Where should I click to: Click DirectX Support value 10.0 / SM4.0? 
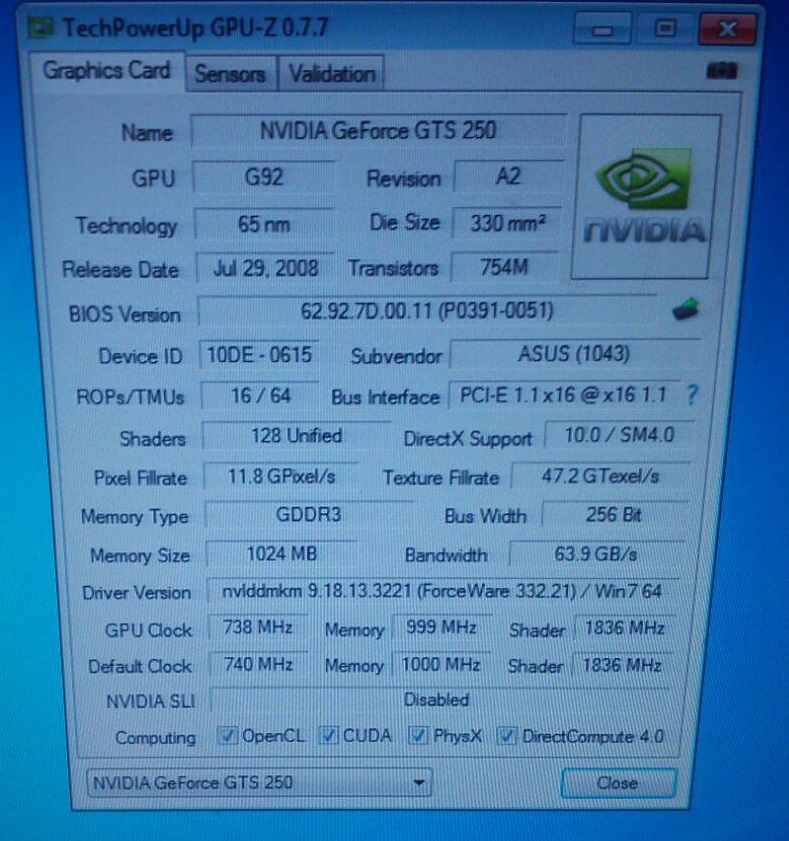point(620,434)
